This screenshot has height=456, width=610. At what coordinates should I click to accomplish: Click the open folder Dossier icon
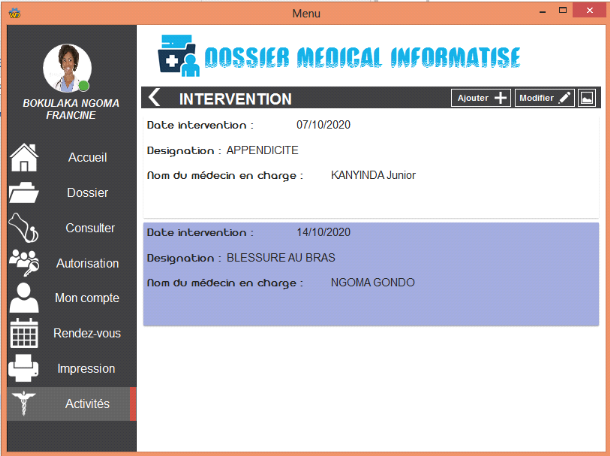point(24,193)
